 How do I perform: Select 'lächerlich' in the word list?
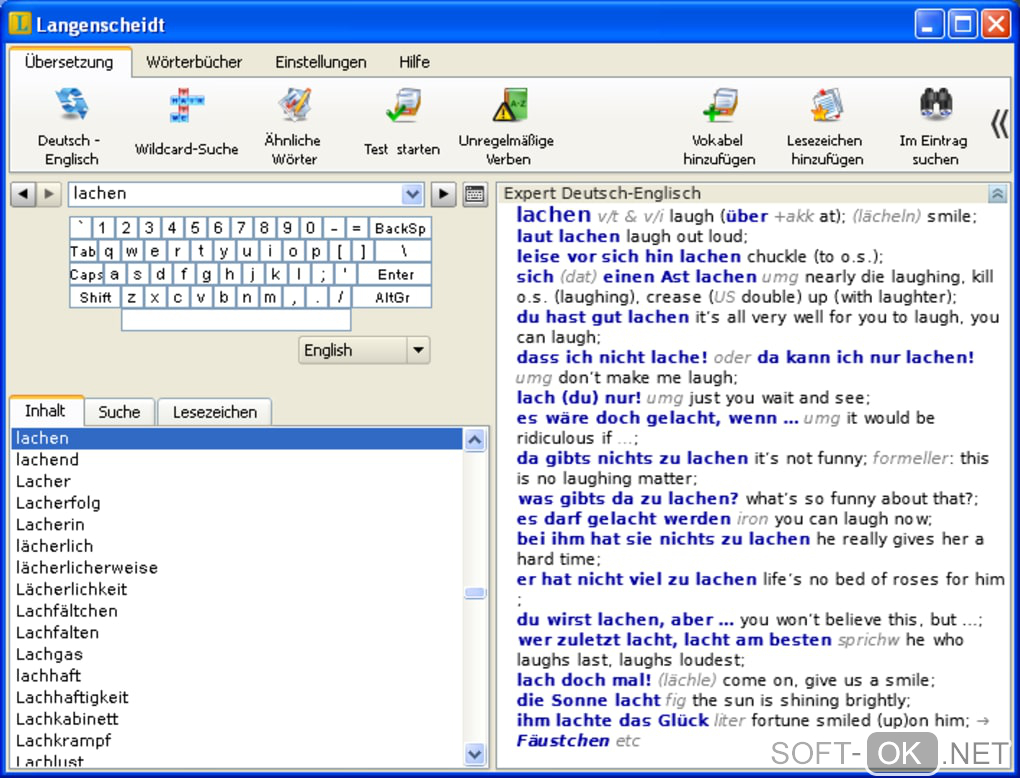click(x=237, y=546)
